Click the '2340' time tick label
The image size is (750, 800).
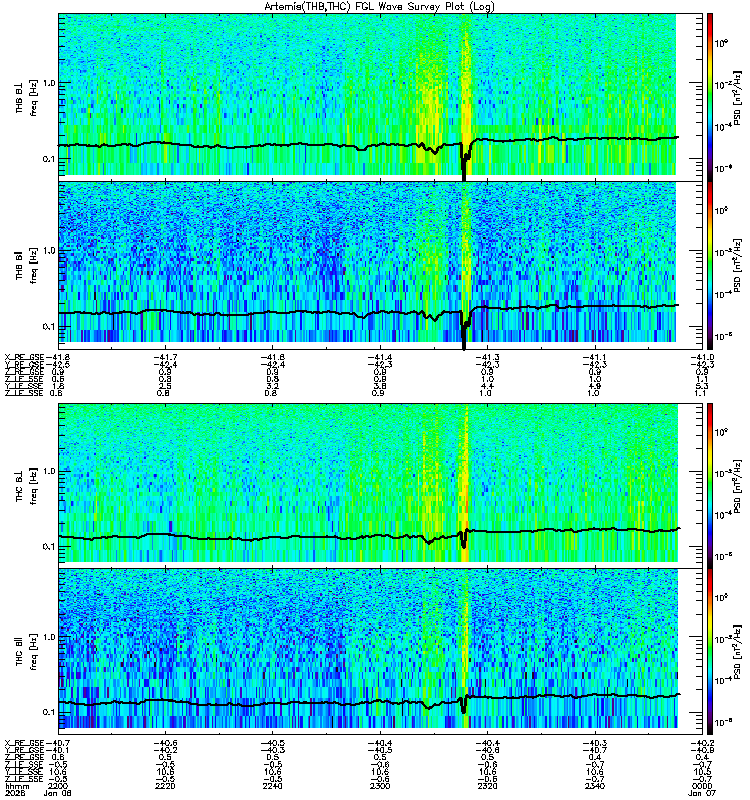pyautogui.click(x=595, y=786)
